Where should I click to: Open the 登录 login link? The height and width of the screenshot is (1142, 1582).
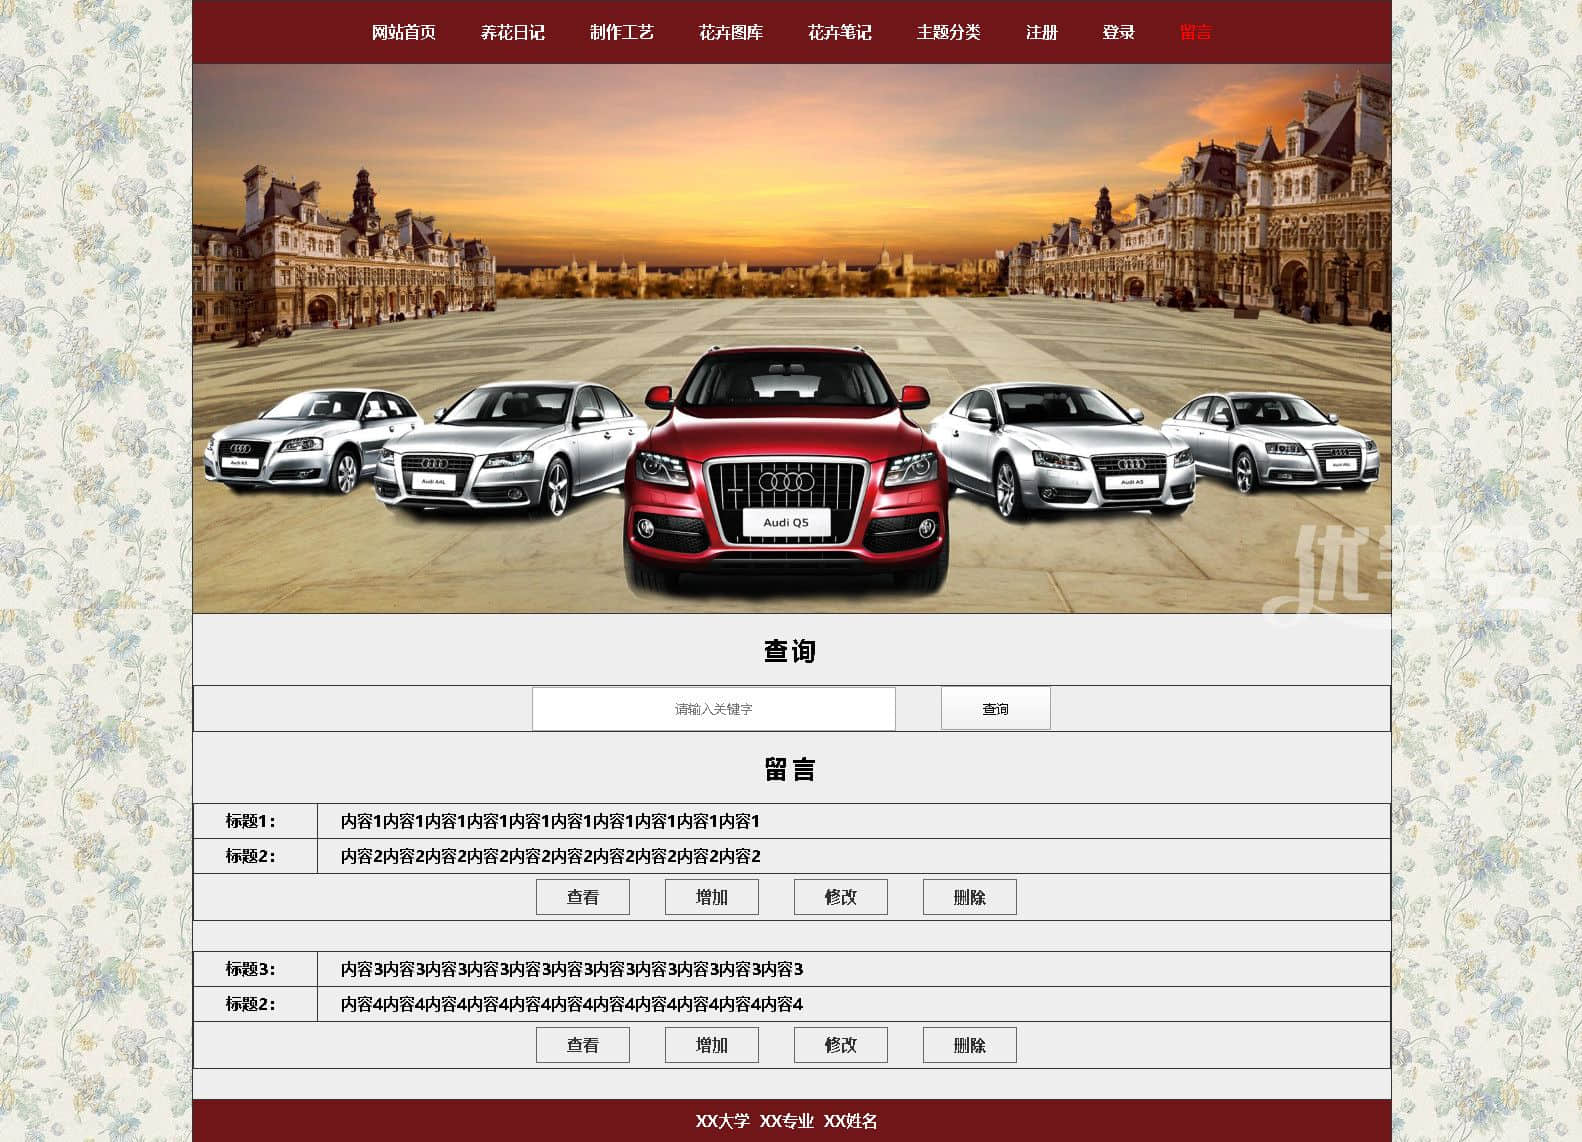pyautogui.click(x=1118, y=32)
